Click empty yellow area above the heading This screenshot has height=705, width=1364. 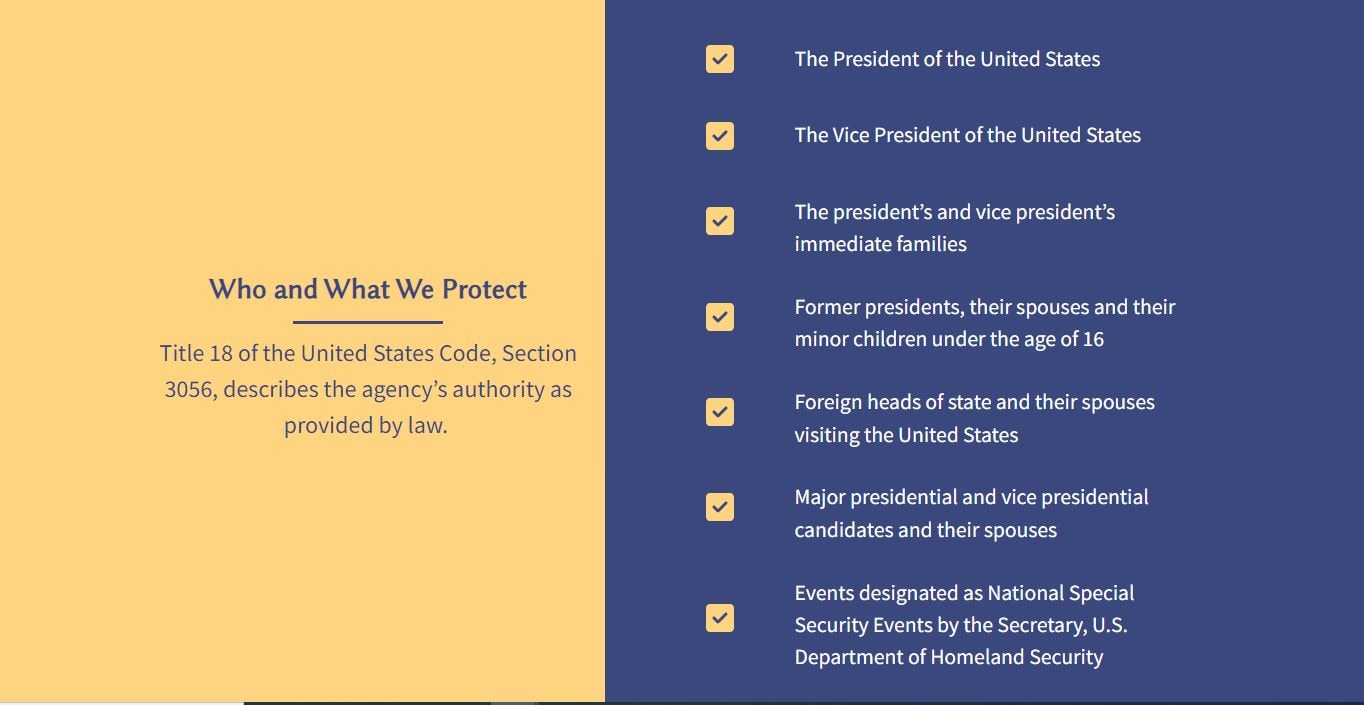click(300, 120)
